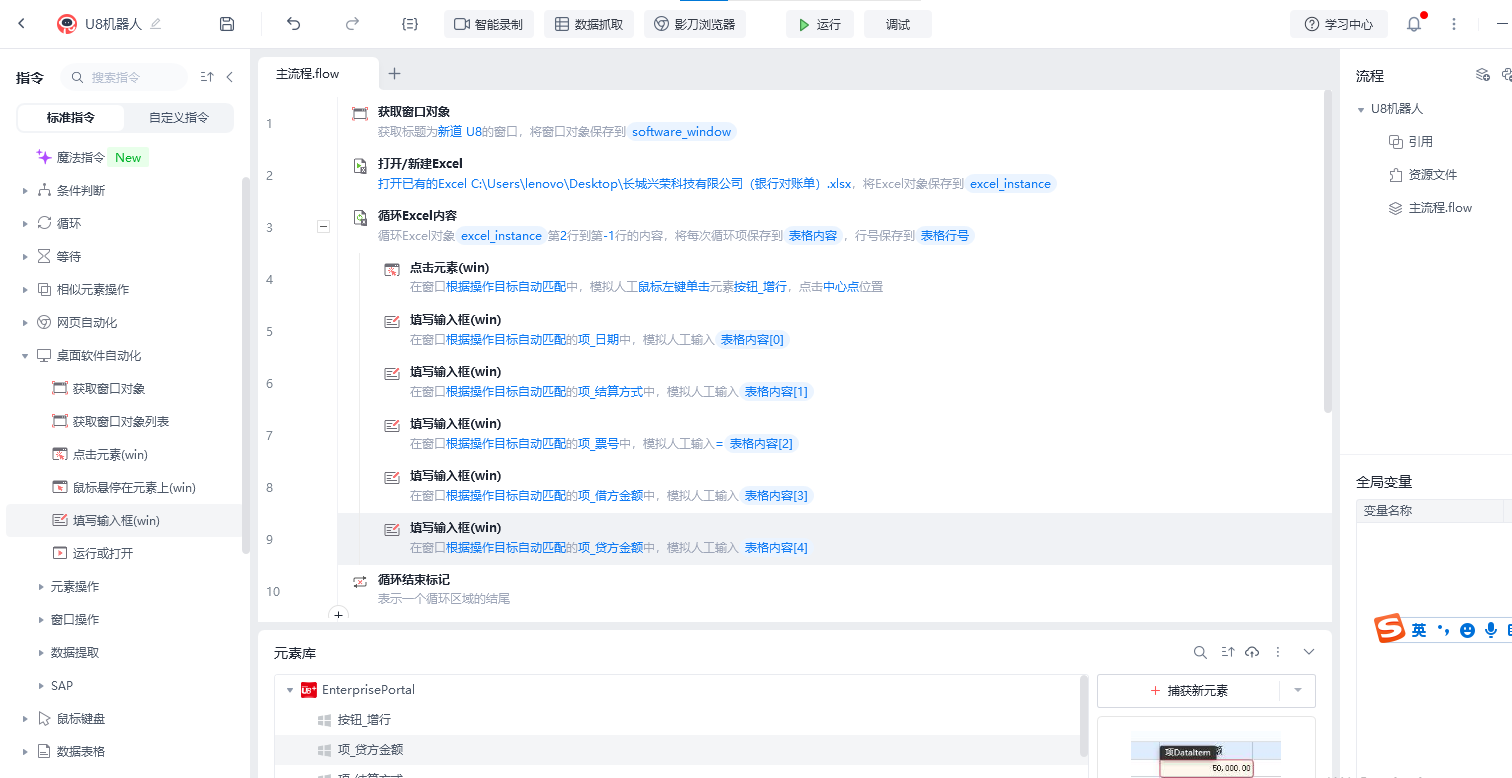Expand the 窗口操作 subgroup
Screen dimensions: 1512x778
41,619
